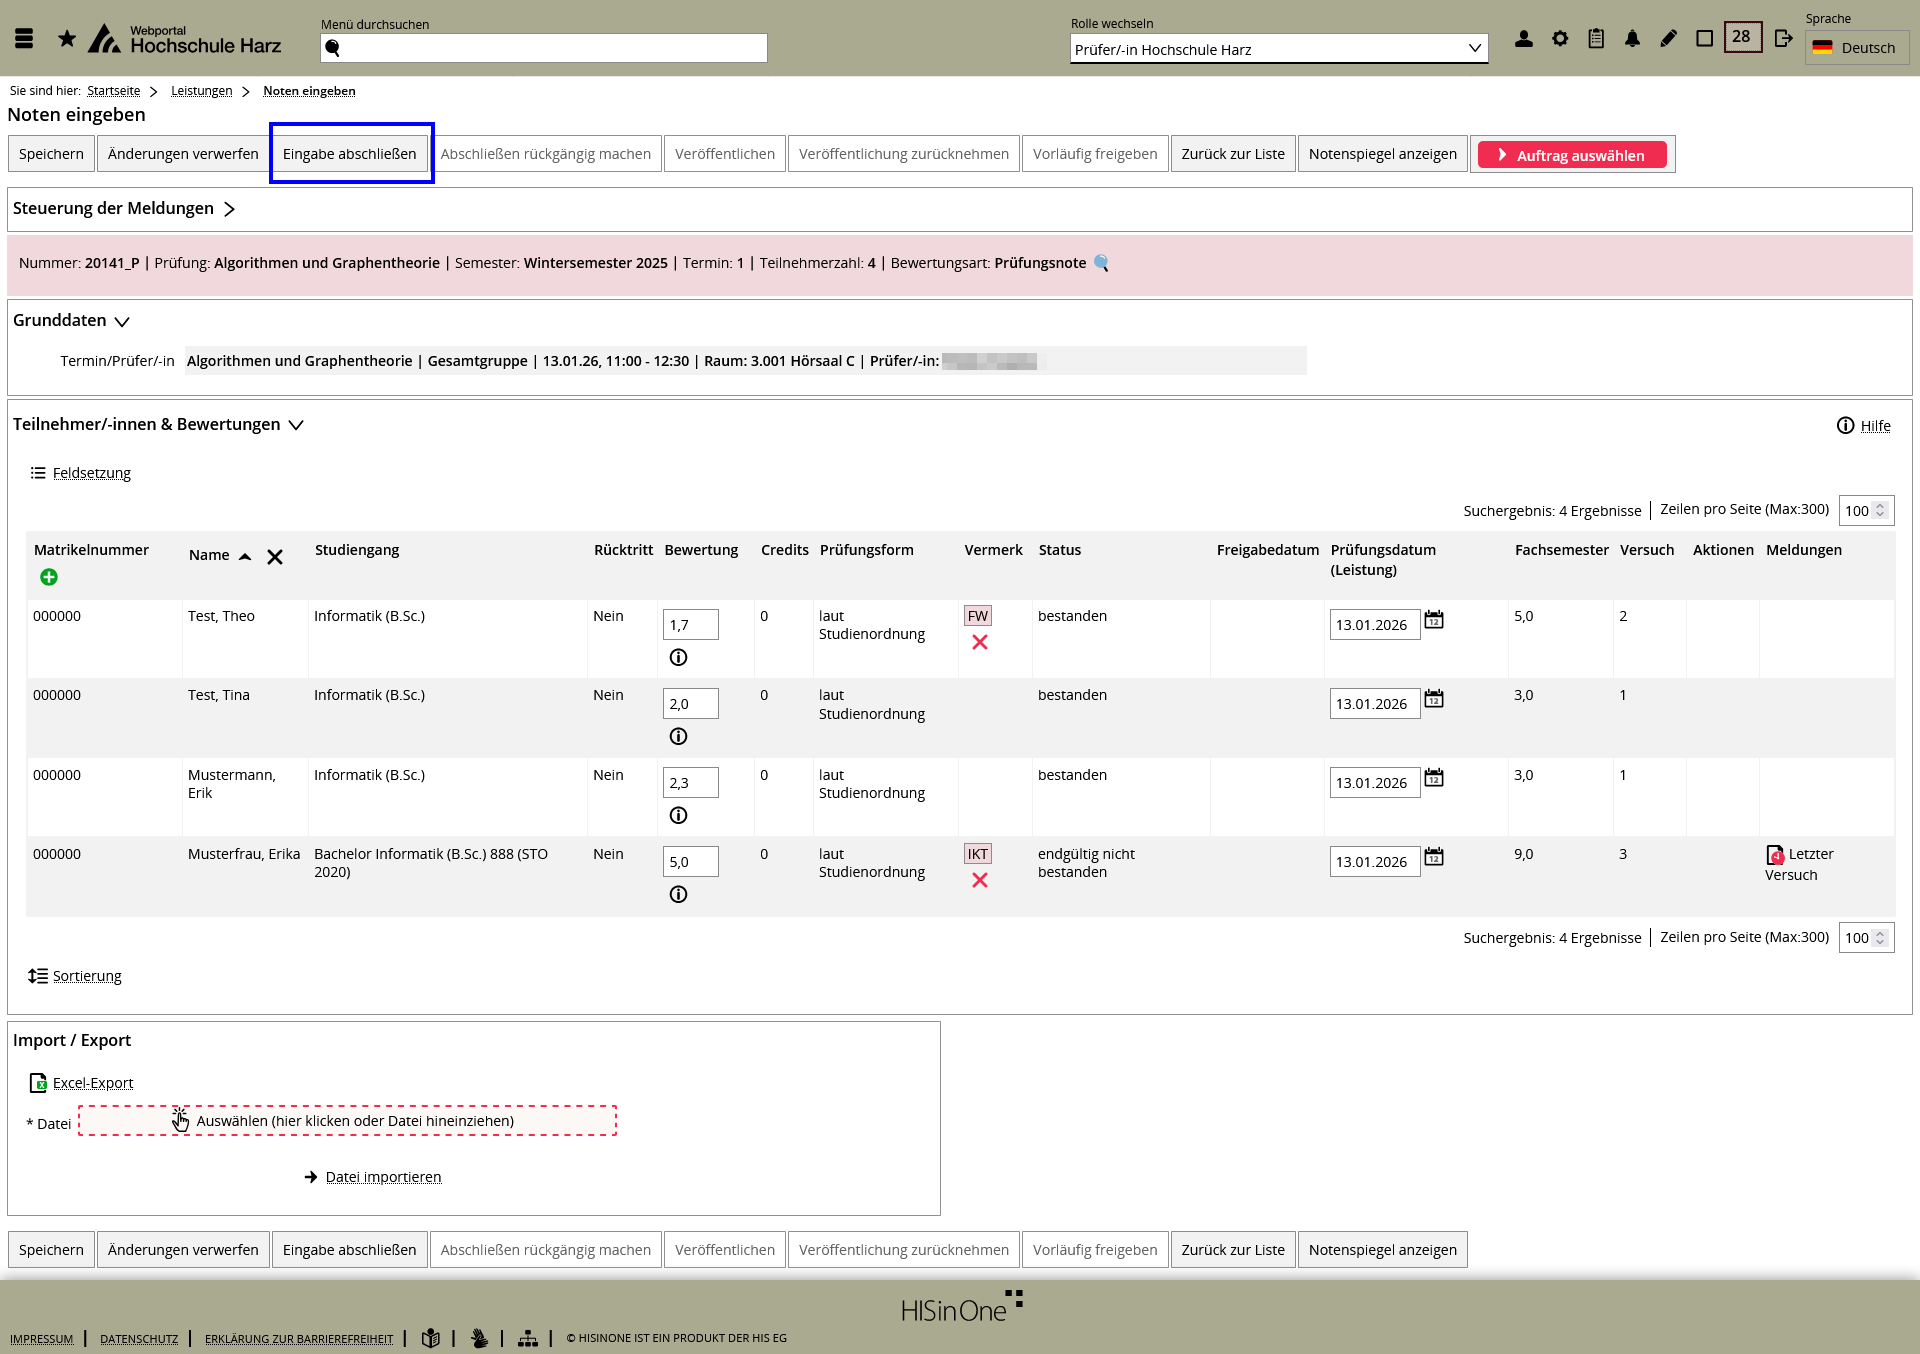Click the grade field showing 2,3

coord(690,783)
